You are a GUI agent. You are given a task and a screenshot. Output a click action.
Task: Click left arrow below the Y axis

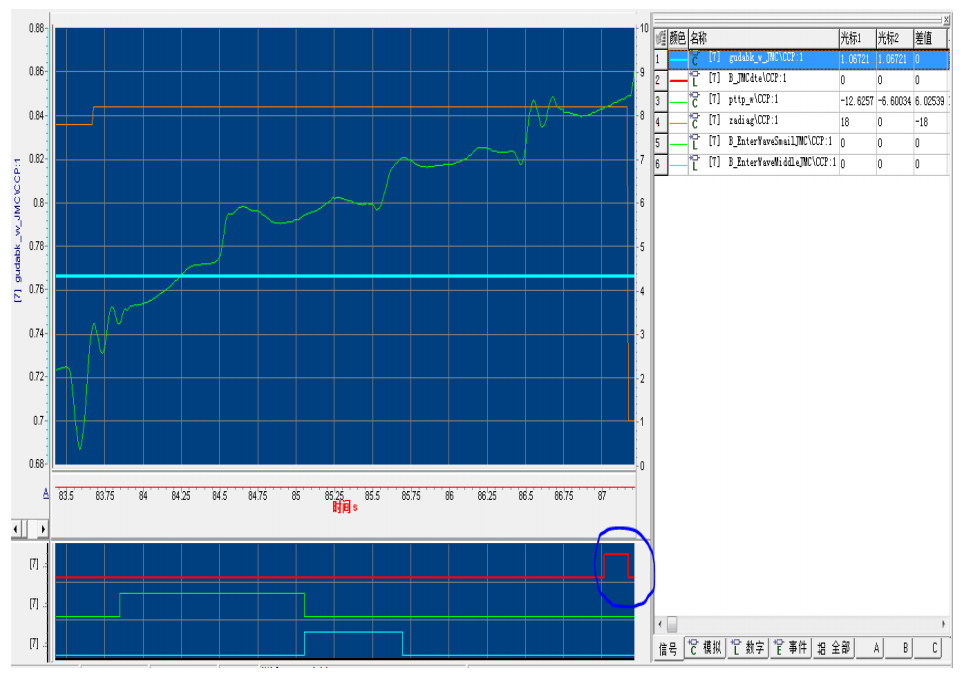point(16,529)
